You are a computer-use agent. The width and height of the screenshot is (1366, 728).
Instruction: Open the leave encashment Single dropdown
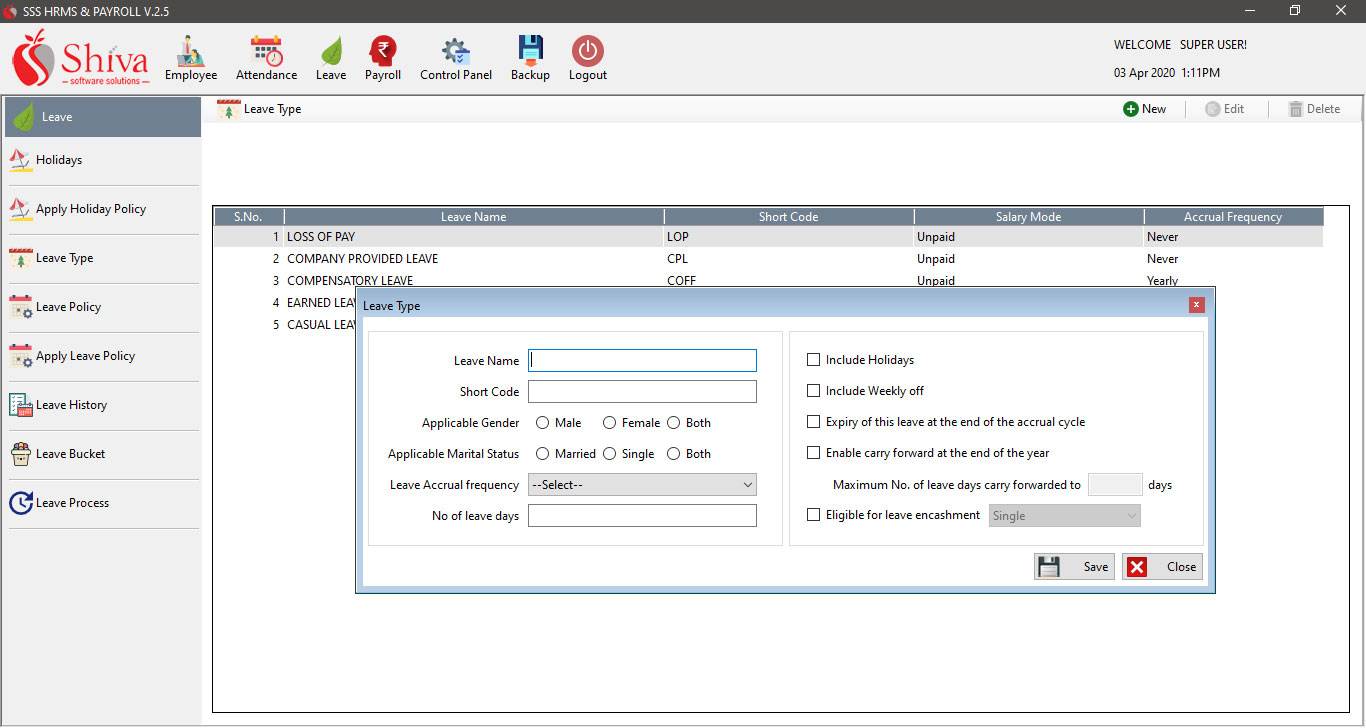1064,516
